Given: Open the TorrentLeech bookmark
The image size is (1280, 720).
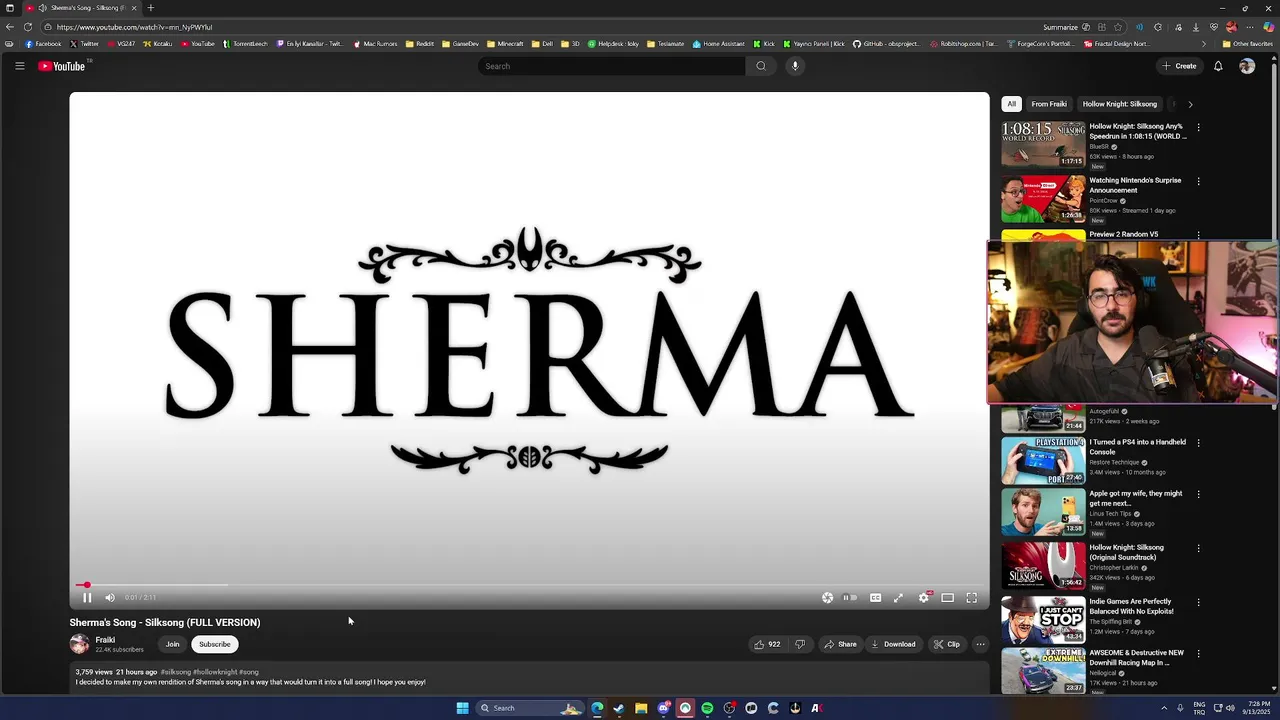Looking at the screenshot, I should coord(245,44).
